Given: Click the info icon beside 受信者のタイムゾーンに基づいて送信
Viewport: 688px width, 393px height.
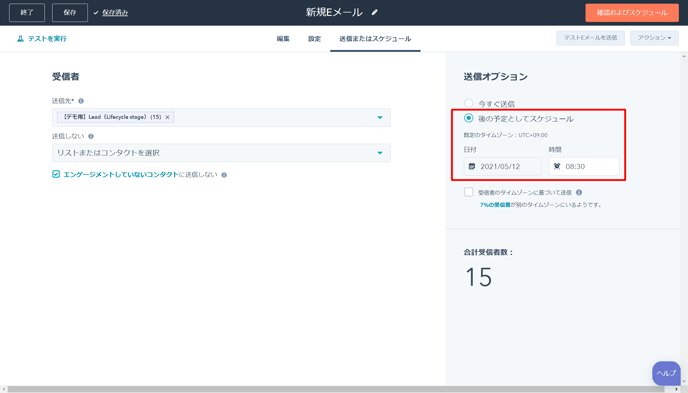Looking at the screenshot, I should click(579, 192).
